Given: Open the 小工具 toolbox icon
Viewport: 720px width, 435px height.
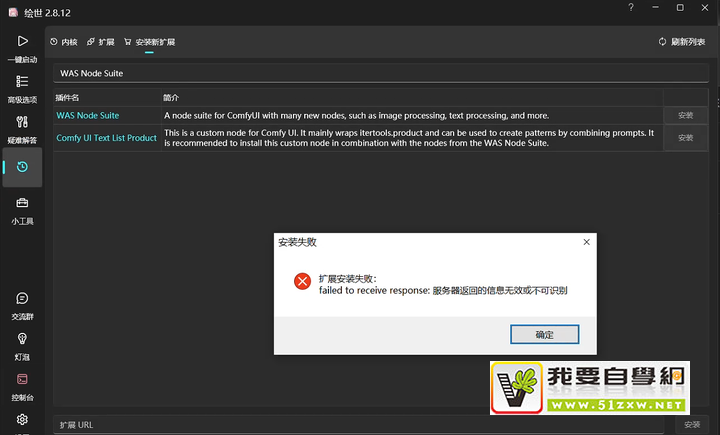Looking at the screenshot, I should tap(22, 204).
